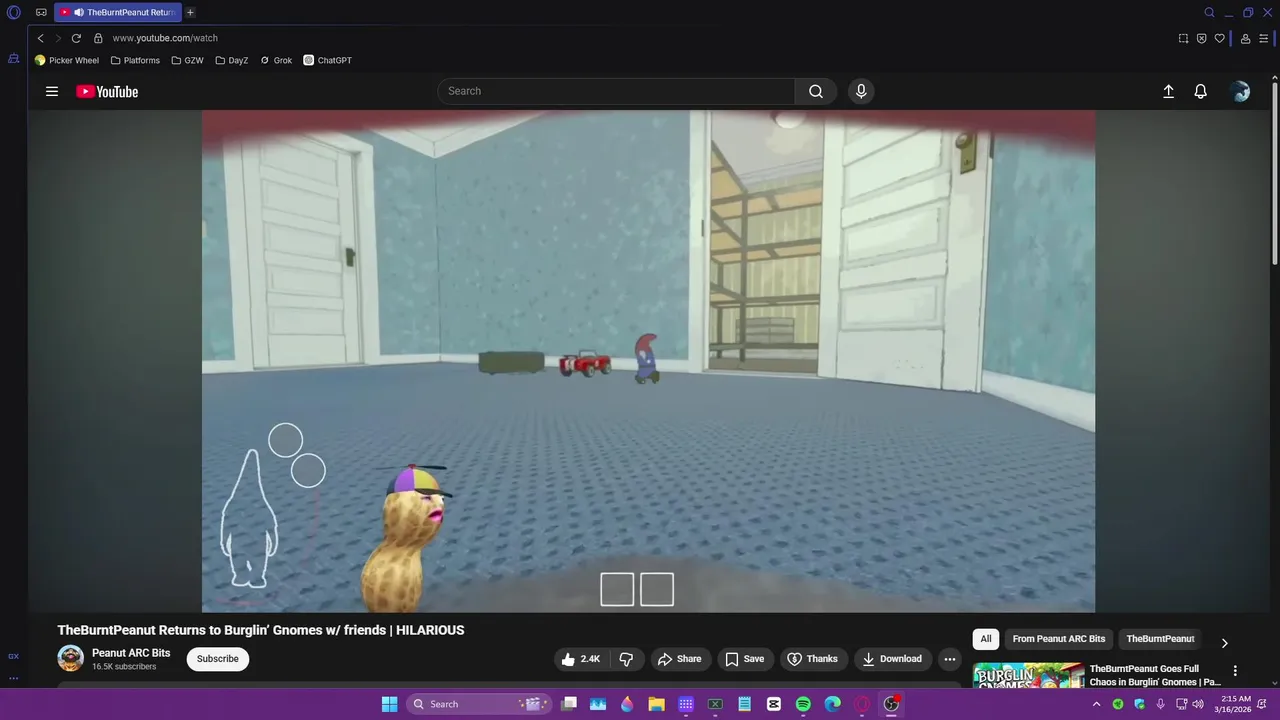Screen dimensions: 1280x720
Task: Click the YouTube search field
Action: (x=616, y=91)
